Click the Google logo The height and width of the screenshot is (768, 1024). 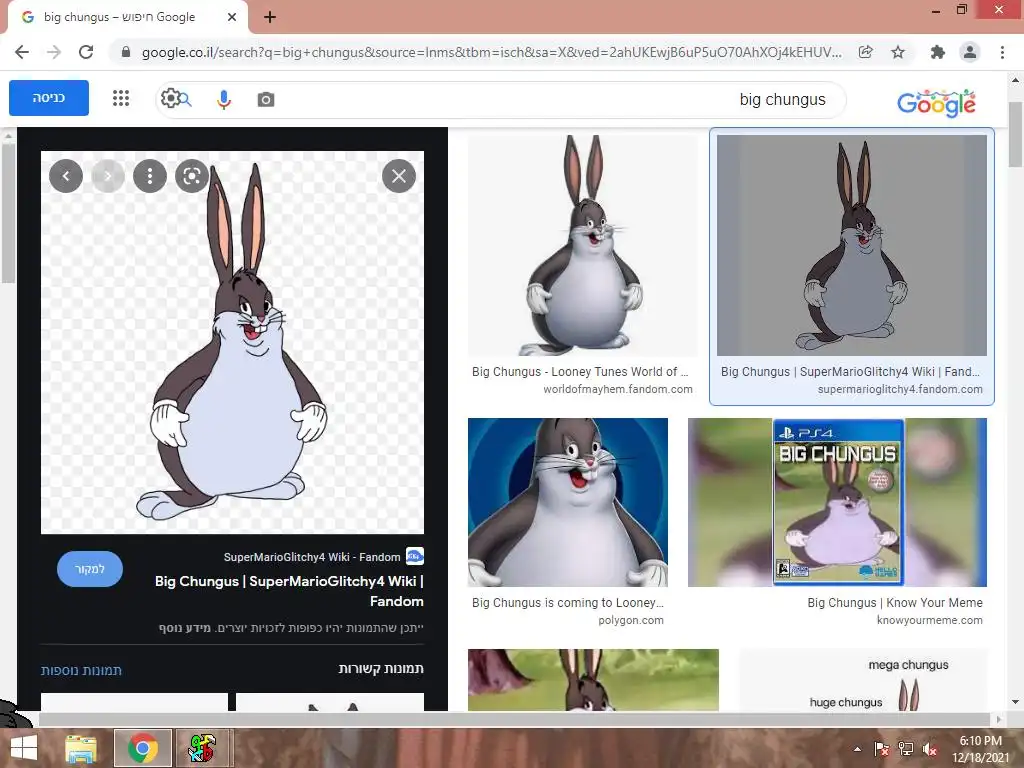coord(936,103)
